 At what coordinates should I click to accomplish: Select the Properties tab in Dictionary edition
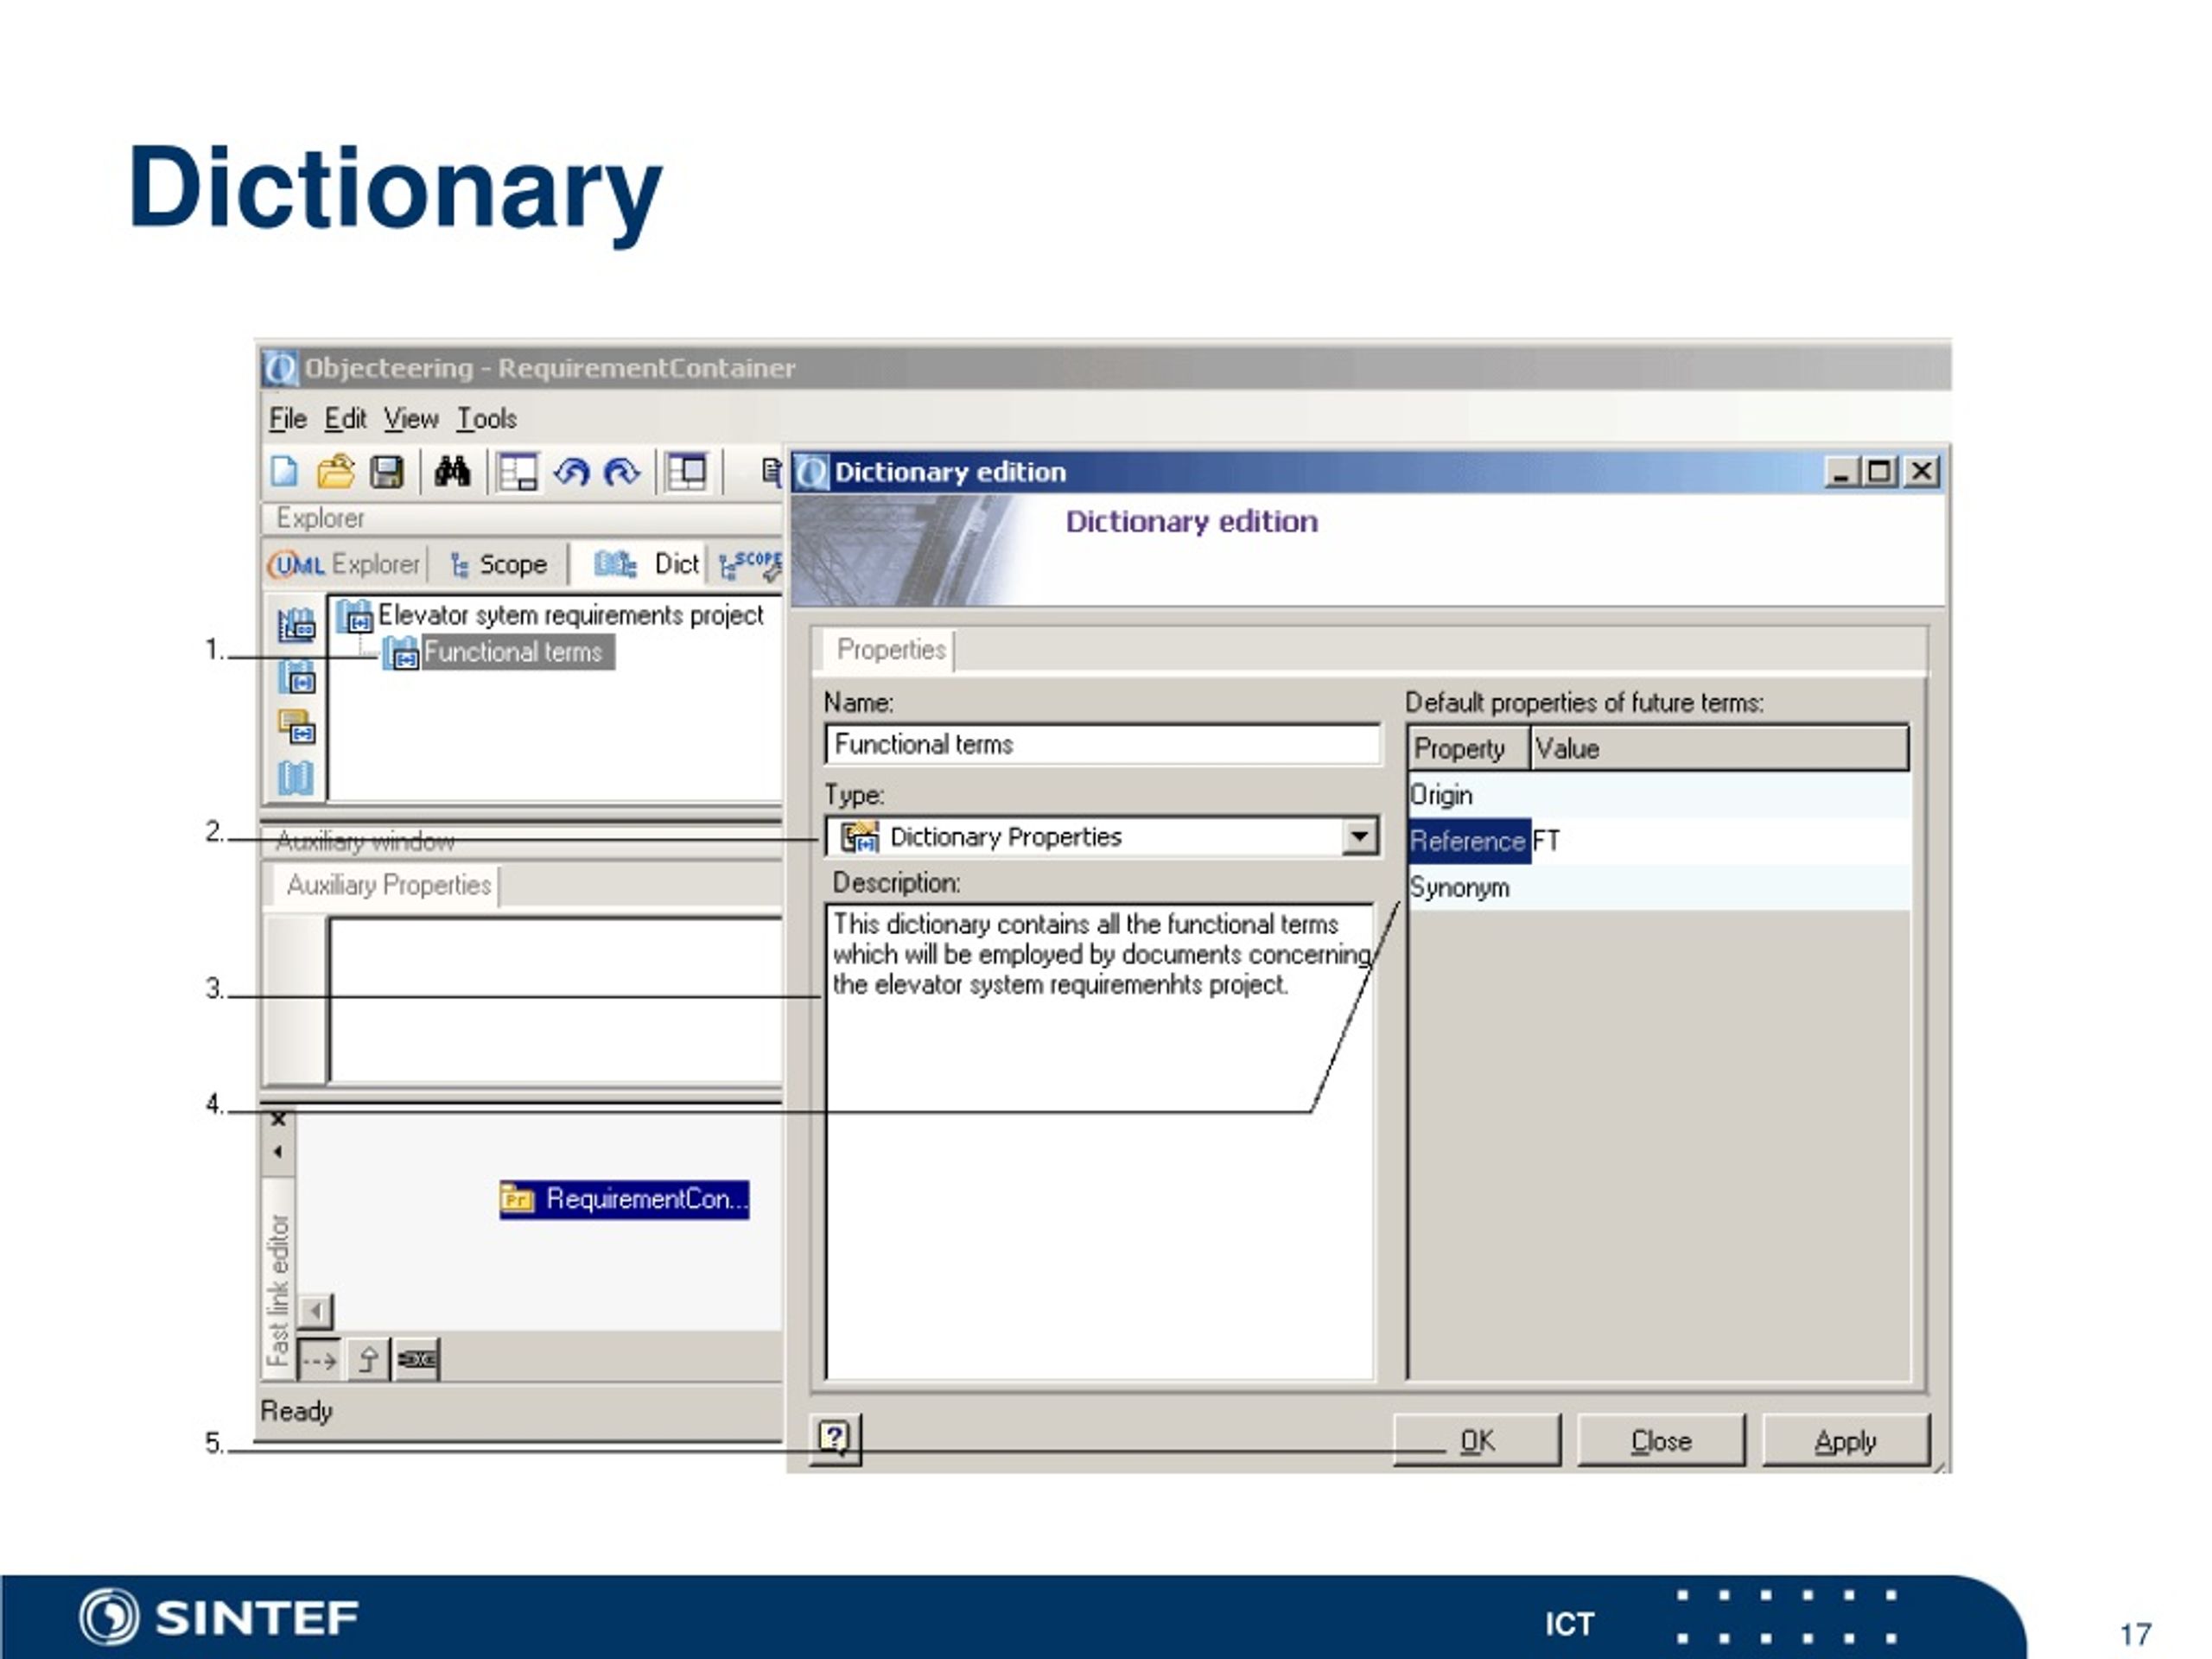point(889,650)
